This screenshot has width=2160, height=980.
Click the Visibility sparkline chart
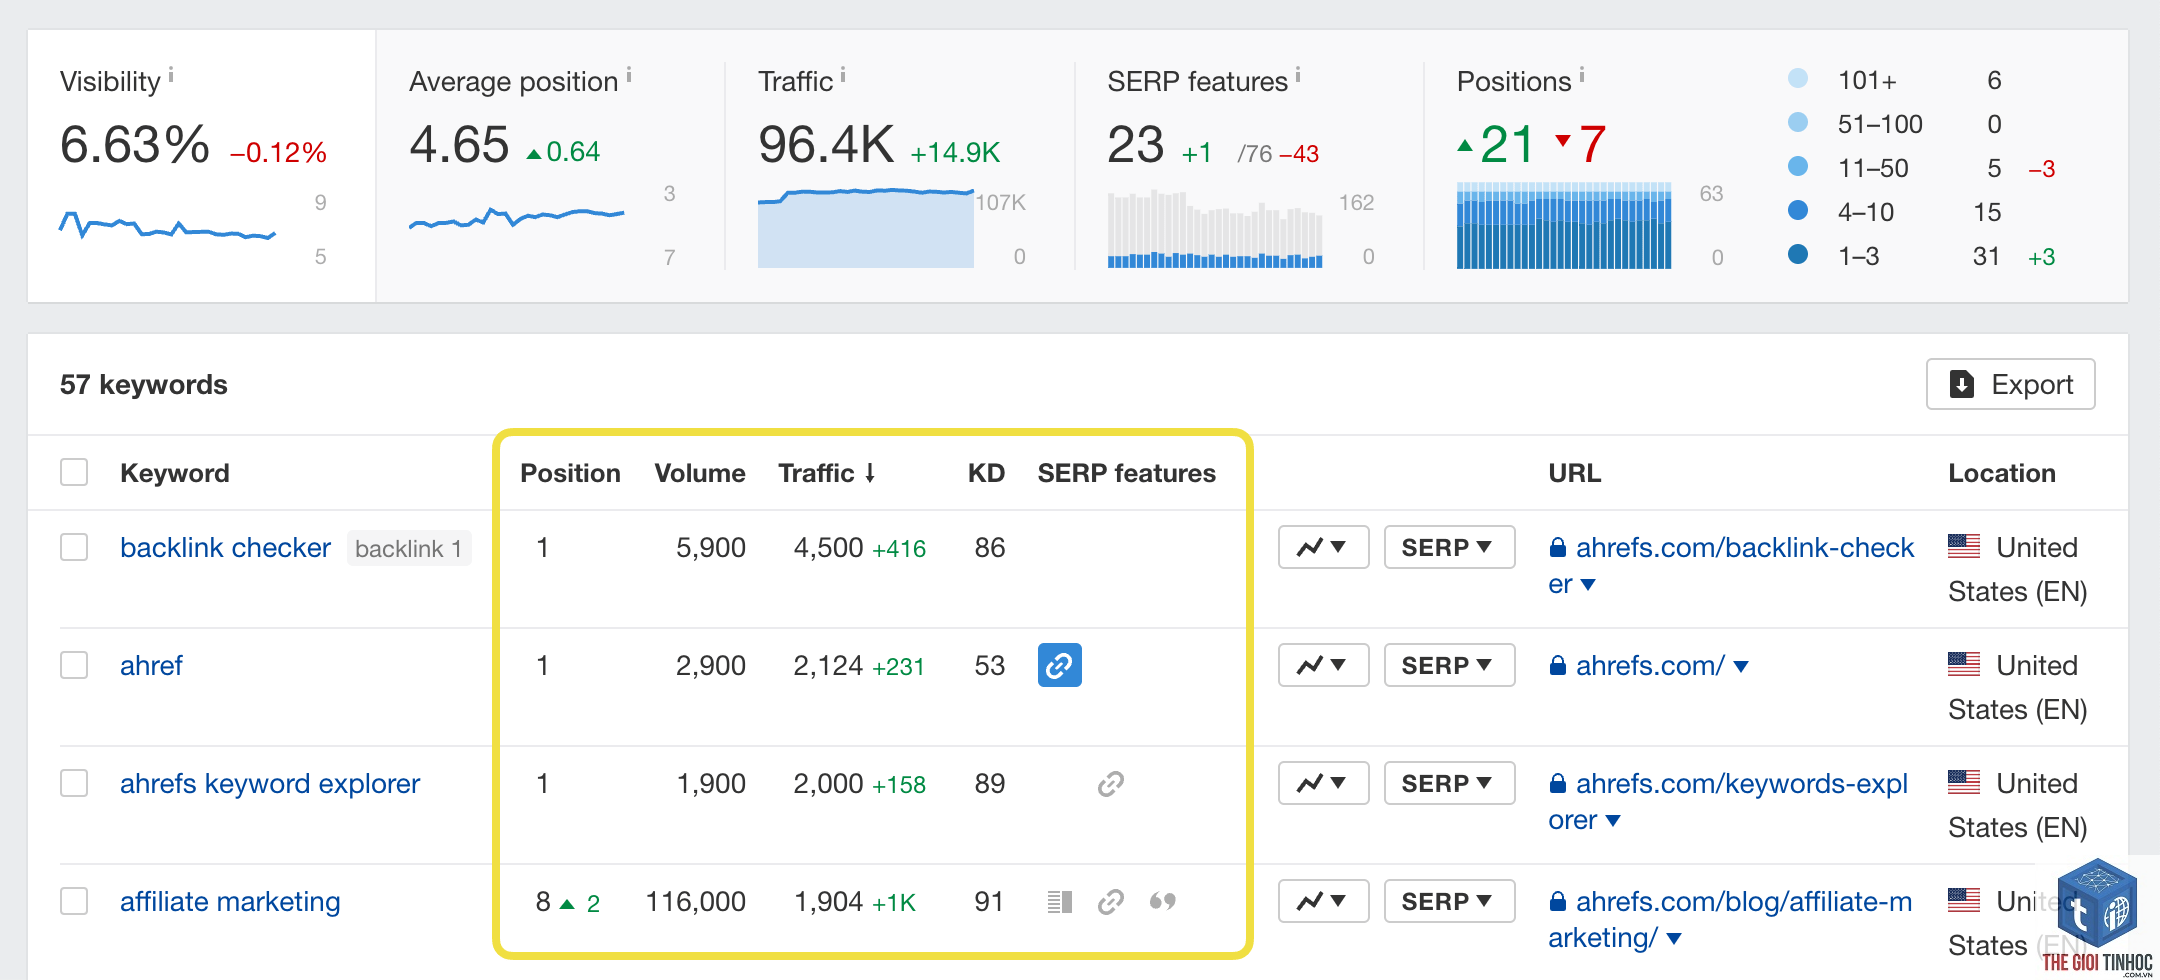pyautogui.click(x=167, y=226)
